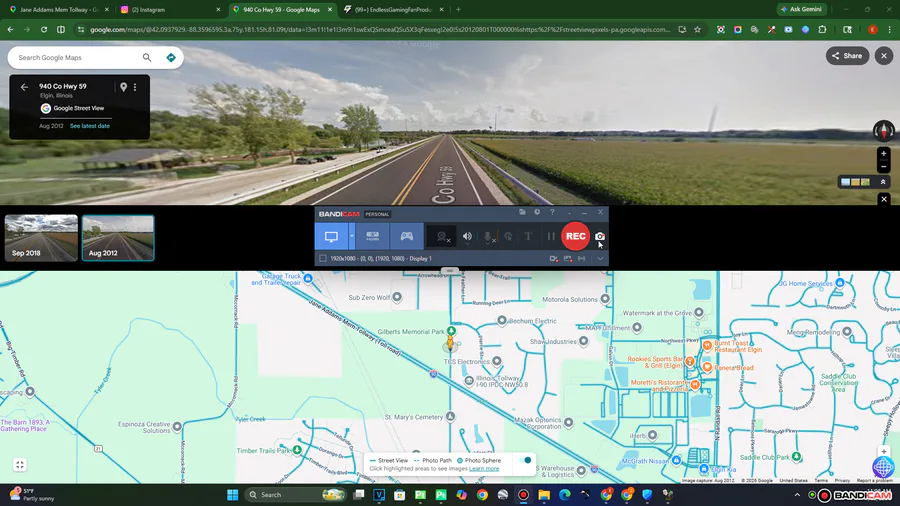
Task: Show hidden system tray icons
Action: click(797, 495)
